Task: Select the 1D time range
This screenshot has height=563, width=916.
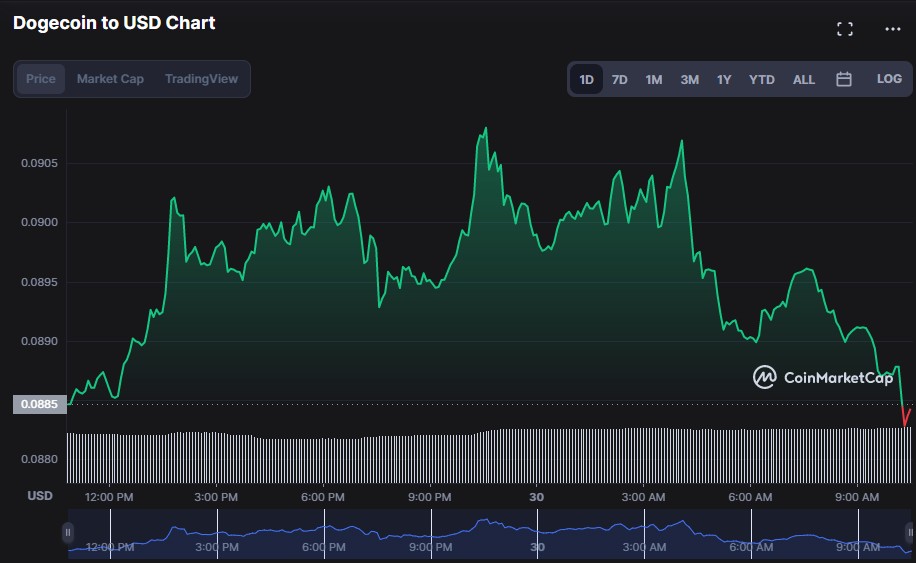Action: click(587, 79)
